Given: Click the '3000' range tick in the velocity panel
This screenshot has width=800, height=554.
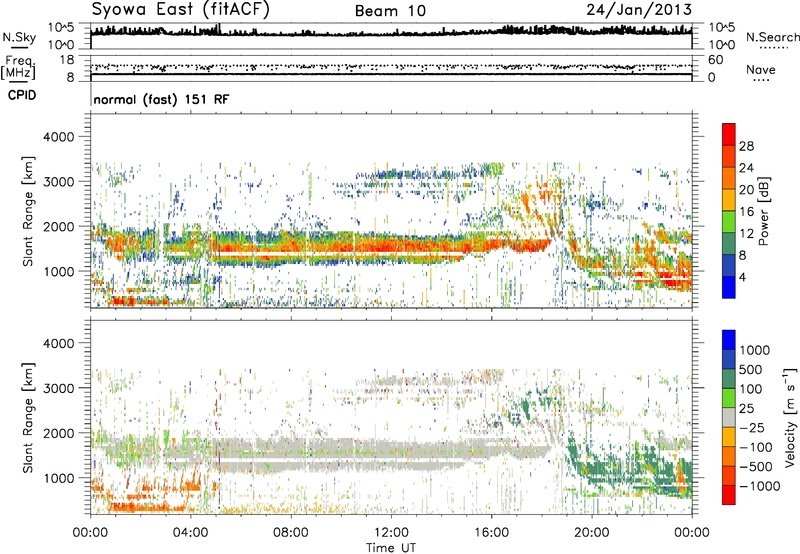Looking at the screenshot, I should click(x=58, y=388).
